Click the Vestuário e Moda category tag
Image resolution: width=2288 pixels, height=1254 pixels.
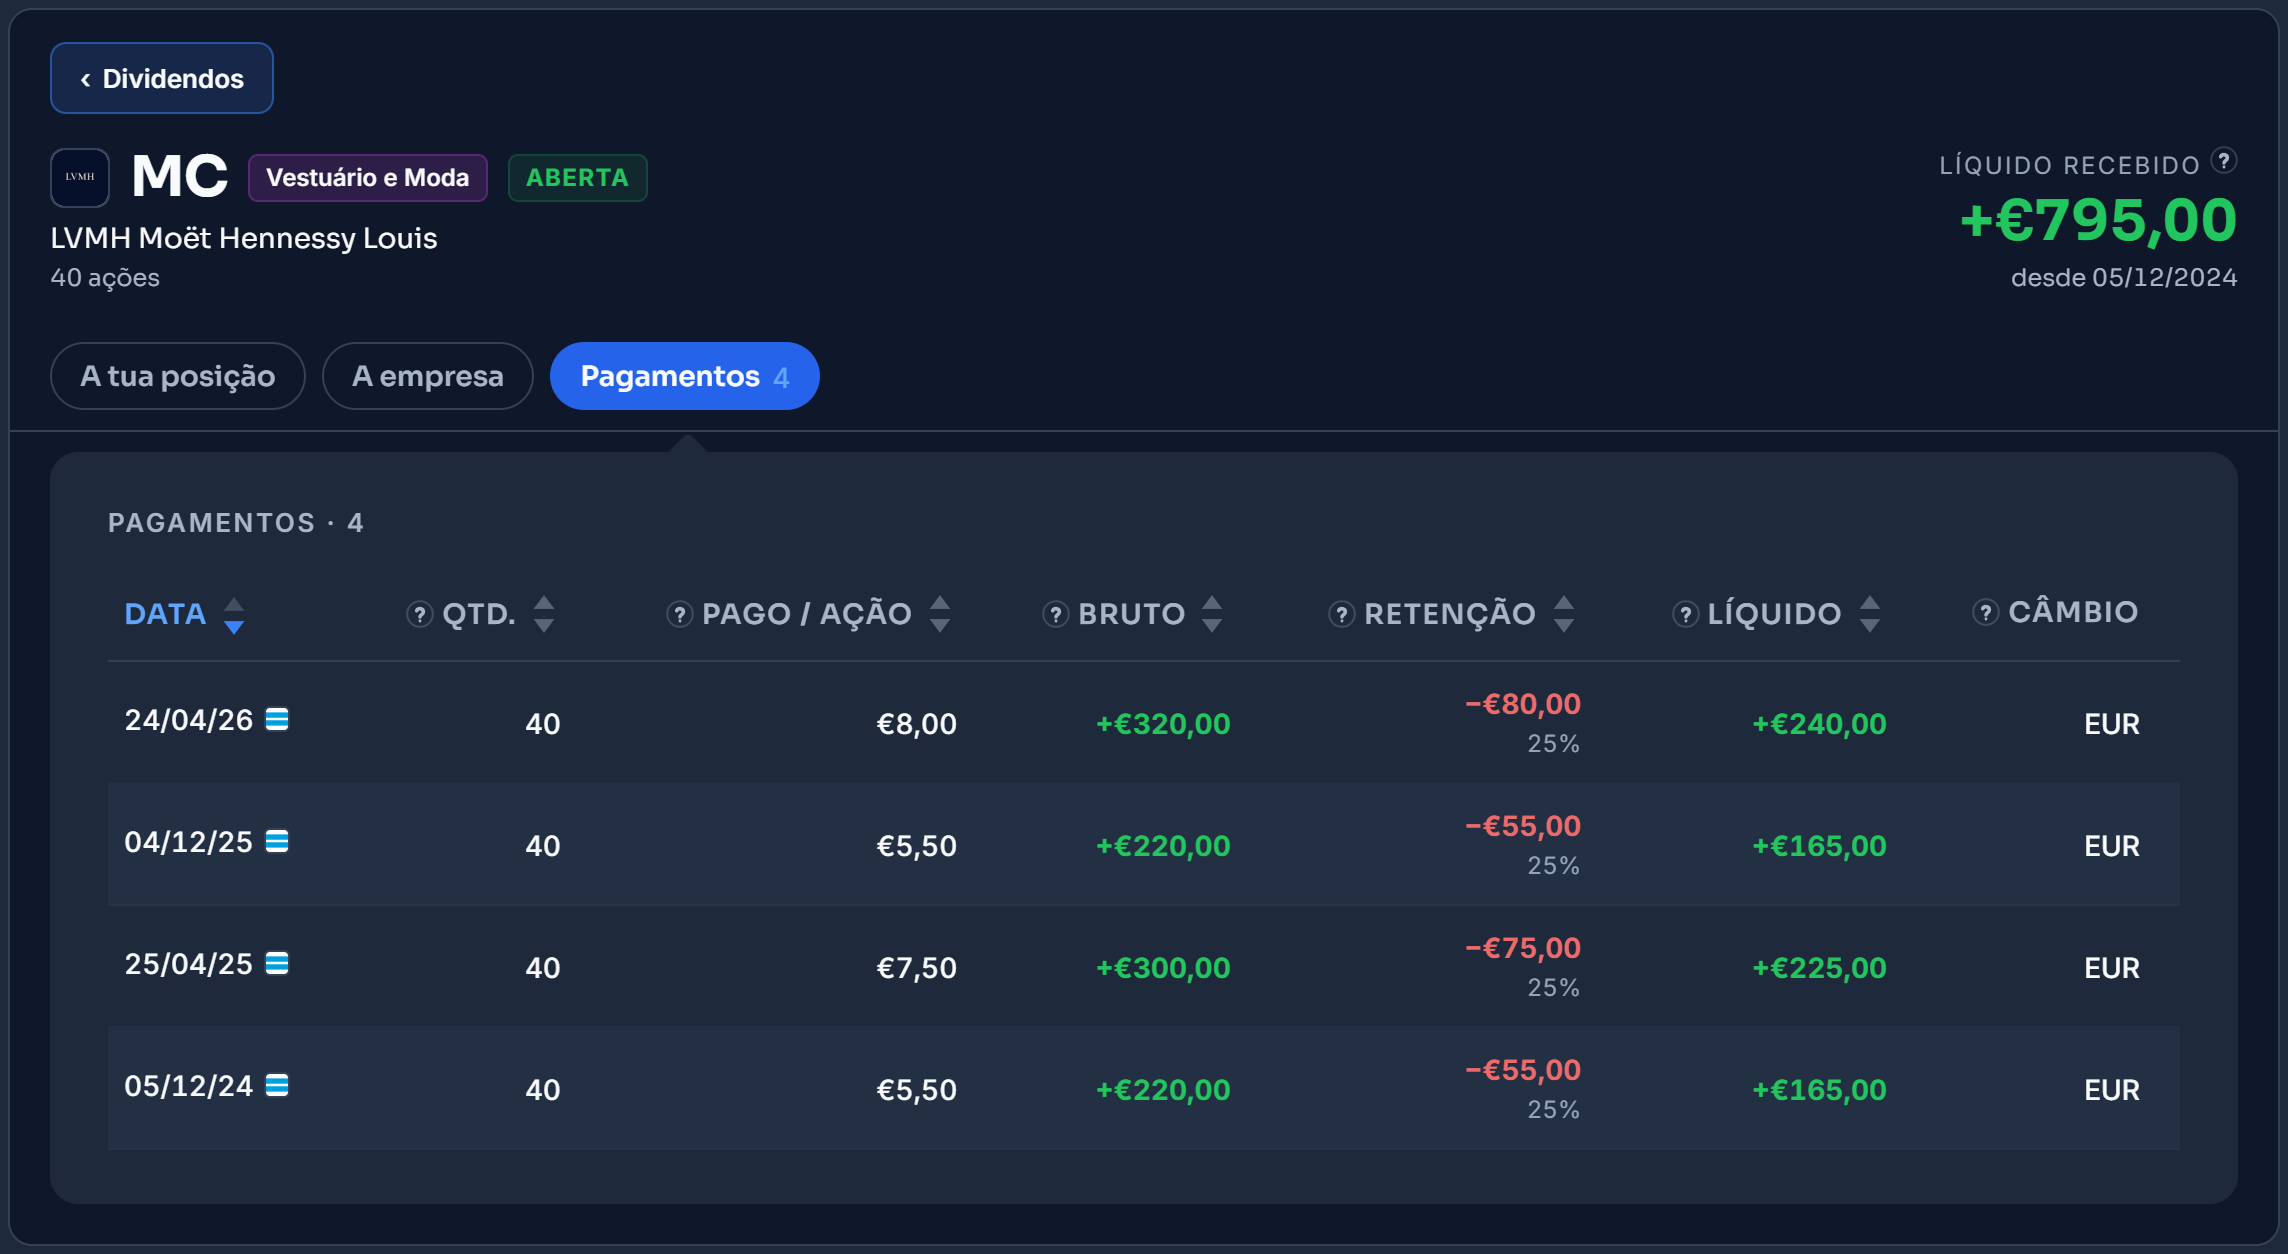(x=367, y=178)
